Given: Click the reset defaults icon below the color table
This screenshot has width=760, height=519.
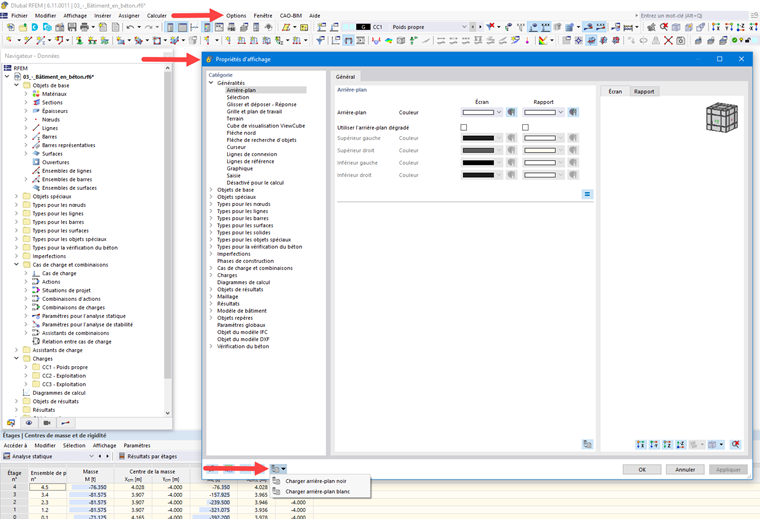Looking at the screenshot, I should [587, 194].
